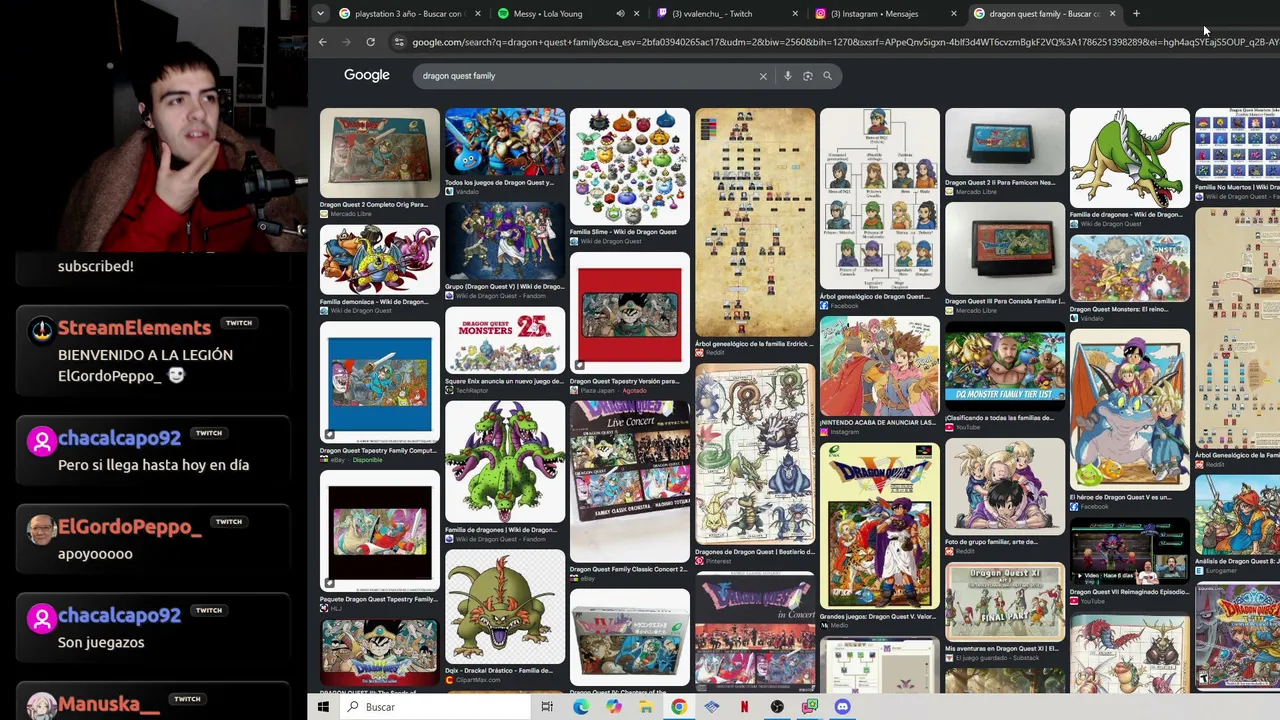Open Discord from the taskbar
1280x720 pixels.
click(842, 707)
